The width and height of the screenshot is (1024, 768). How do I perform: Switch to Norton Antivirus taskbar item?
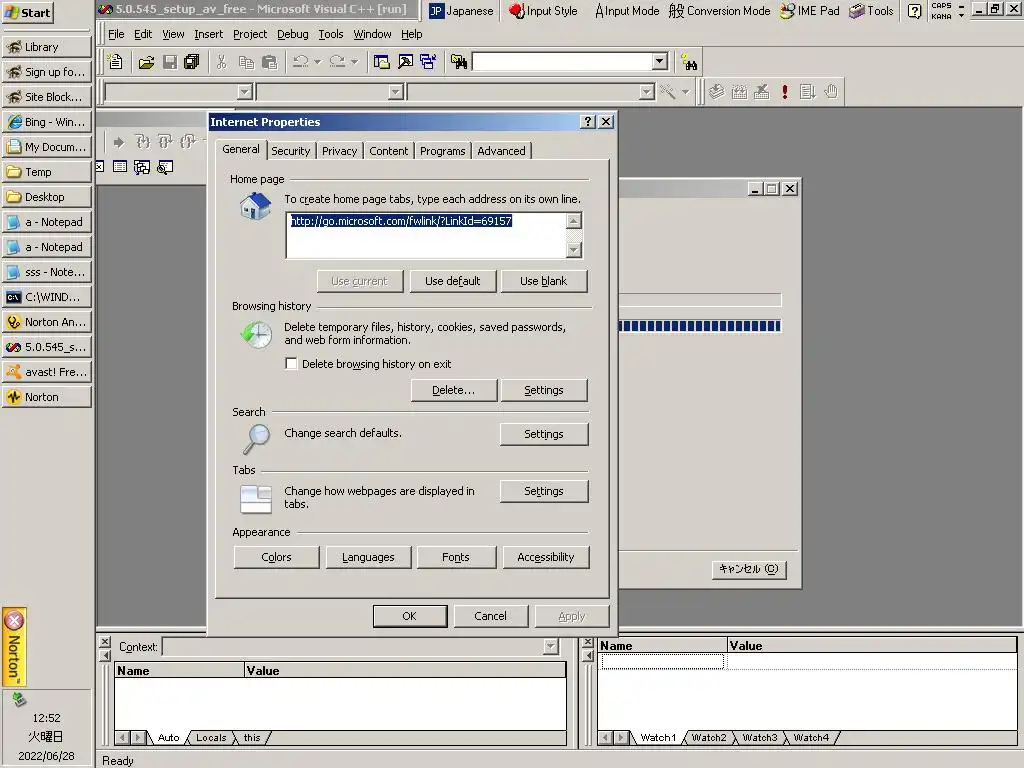[x=46, y=322]
